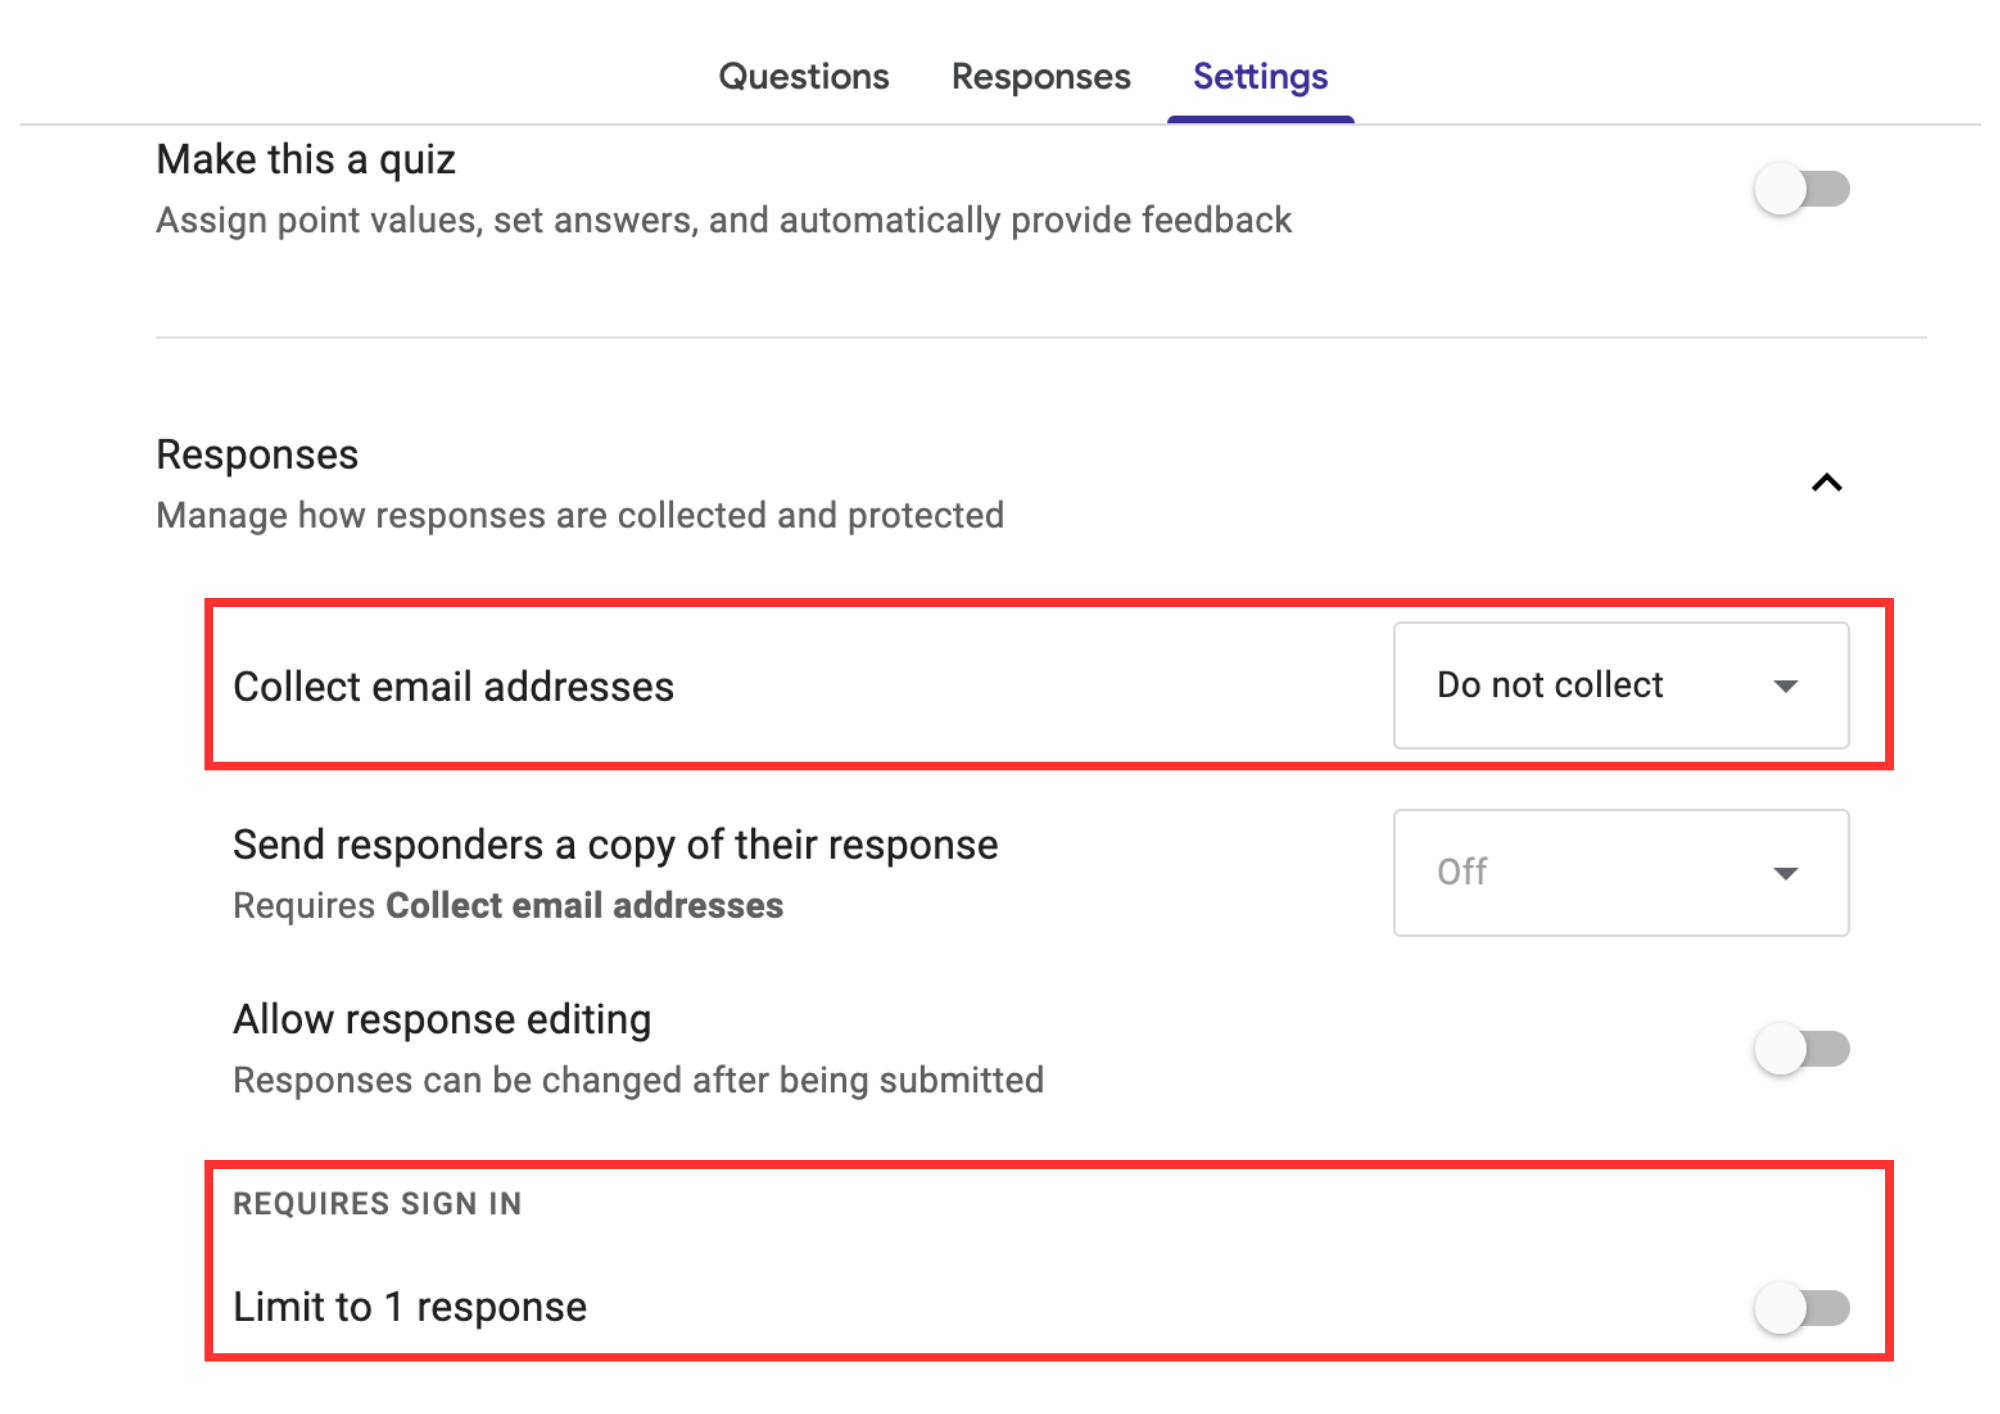Click the Responses section heading

(257, 455)
